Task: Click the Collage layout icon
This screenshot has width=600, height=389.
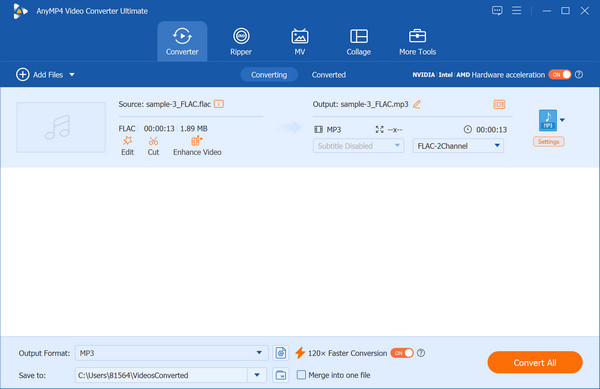Action: coord(359,36)
